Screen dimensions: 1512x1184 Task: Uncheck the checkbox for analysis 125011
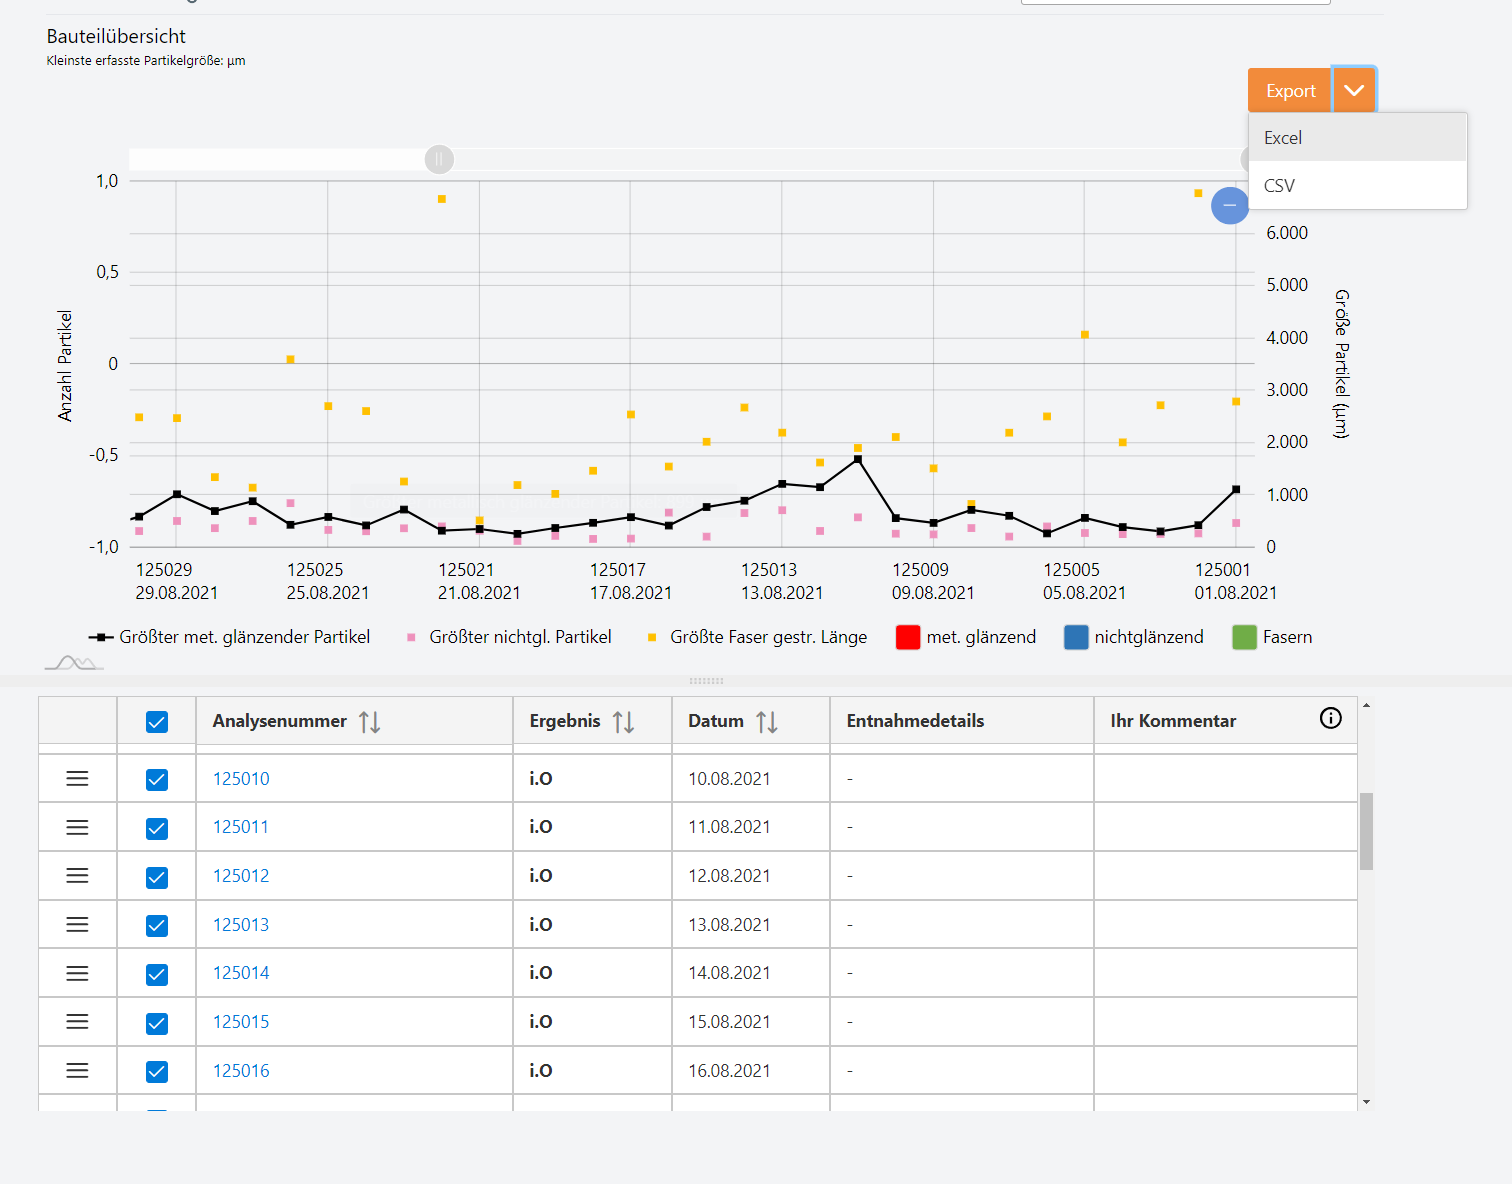157,828
